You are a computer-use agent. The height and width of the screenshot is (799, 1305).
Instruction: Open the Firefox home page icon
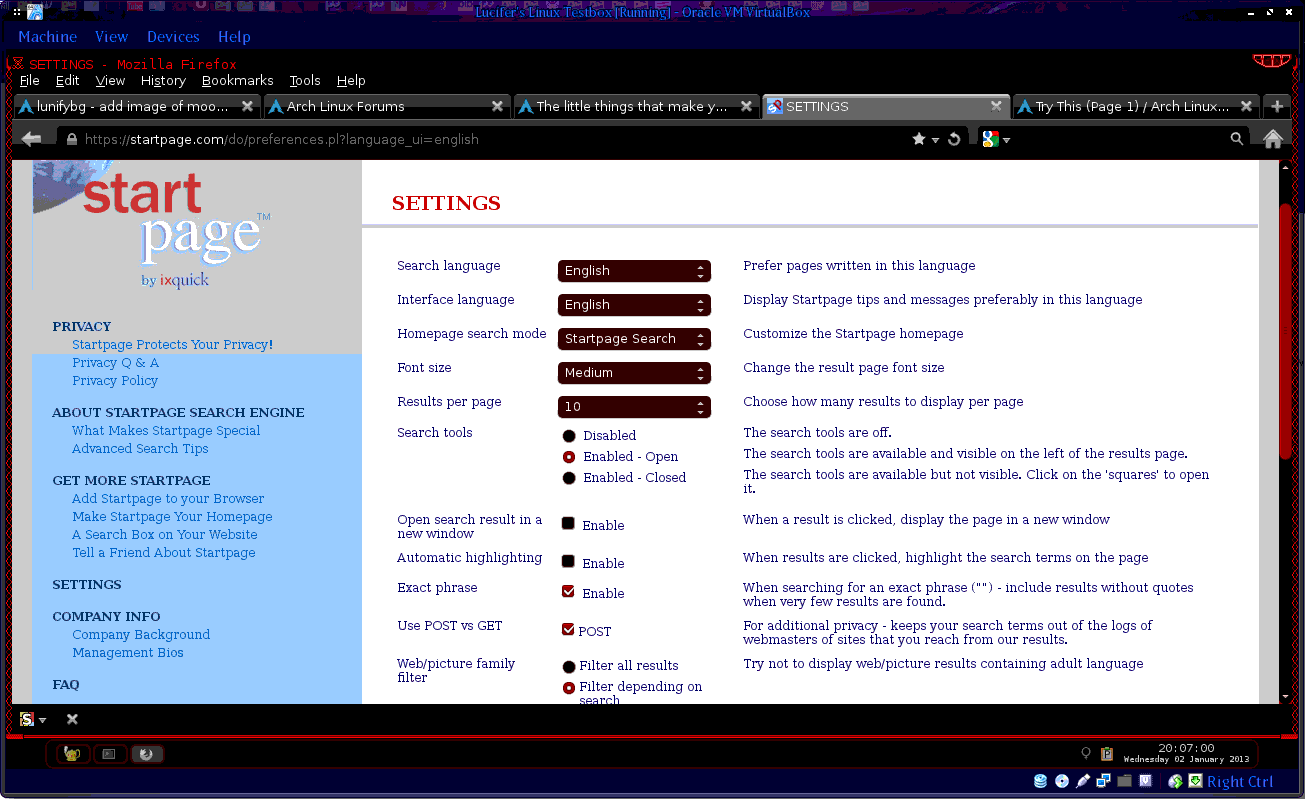[1273, 139]
